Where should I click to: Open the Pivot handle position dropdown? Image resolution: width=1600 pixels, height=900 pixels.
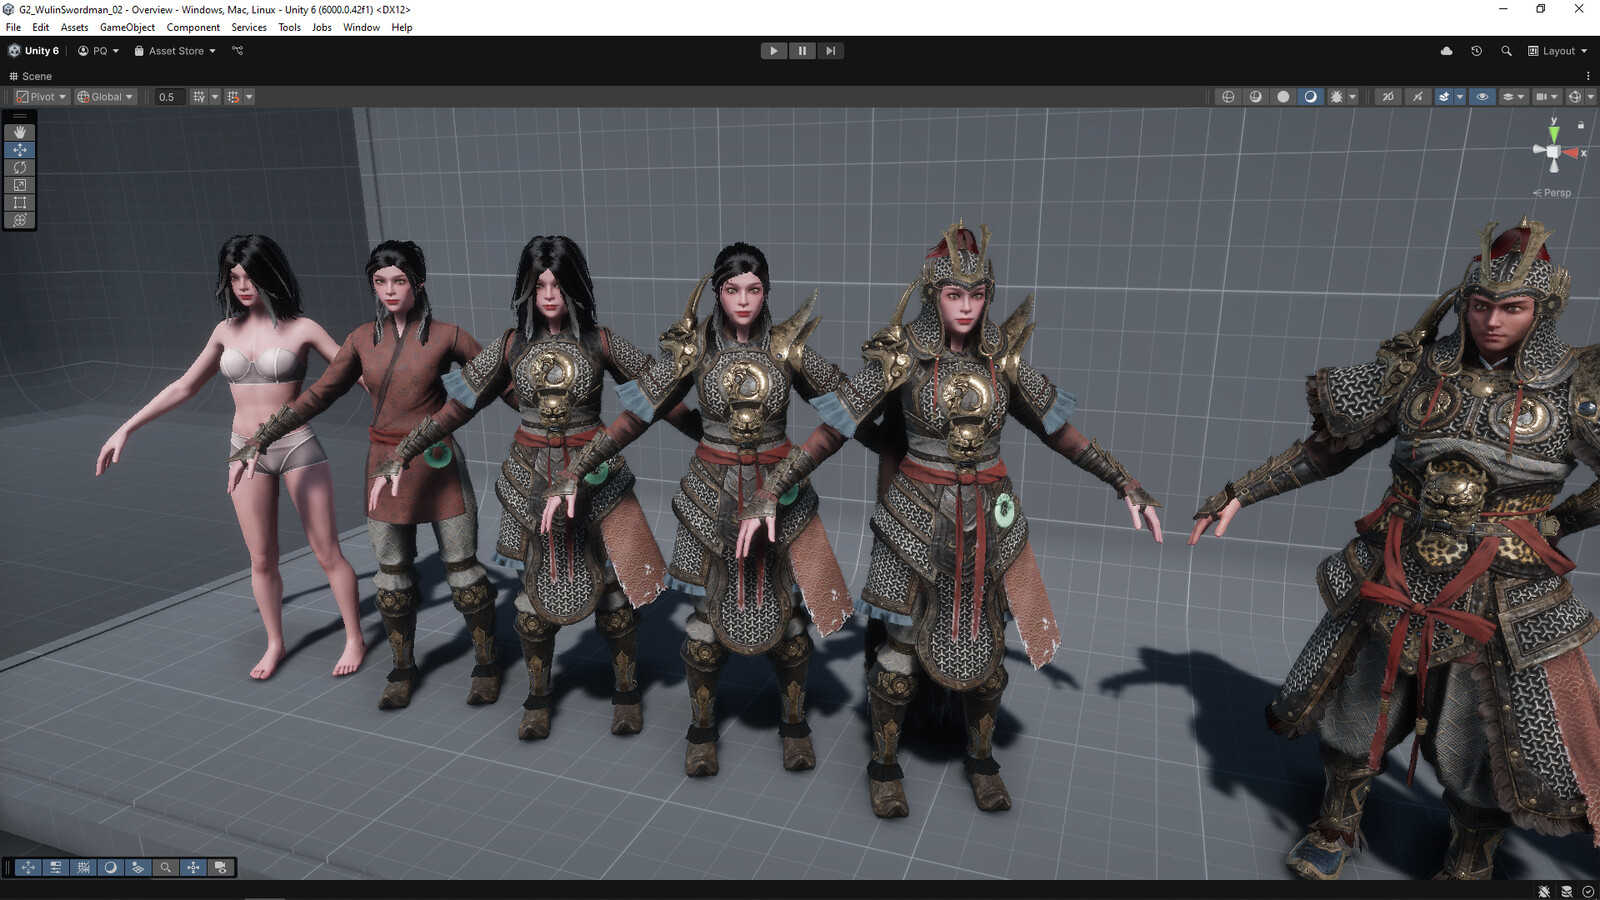(41, 97)
